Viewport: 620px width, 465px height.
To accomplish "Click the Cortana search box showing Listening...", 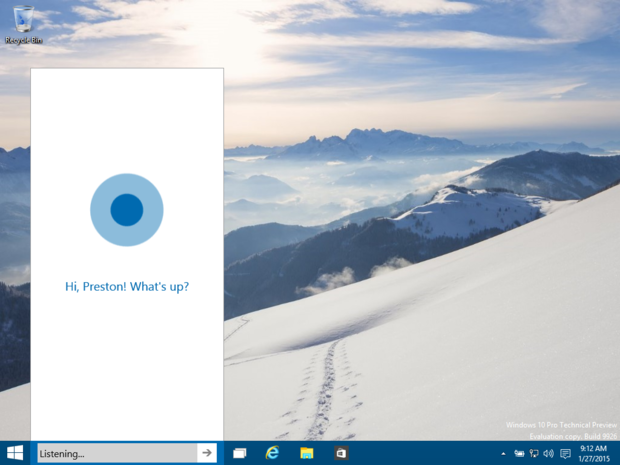I will tap(117, 453).
